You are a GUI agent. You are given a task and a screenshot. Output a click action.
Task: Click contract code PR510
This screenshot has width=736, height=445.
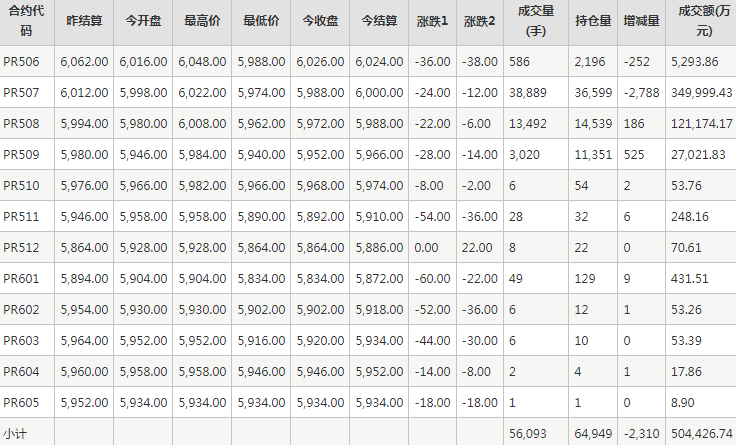click(x=21, y=185)
